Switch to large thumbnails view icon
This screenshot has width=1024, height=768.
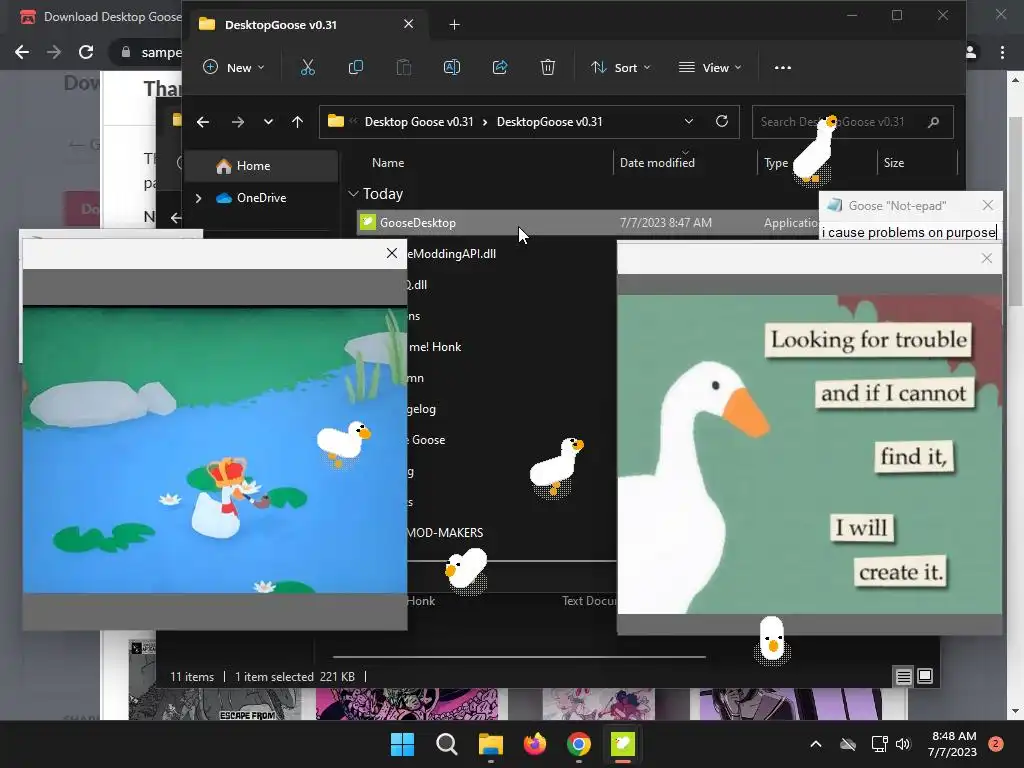pos(925,676)
